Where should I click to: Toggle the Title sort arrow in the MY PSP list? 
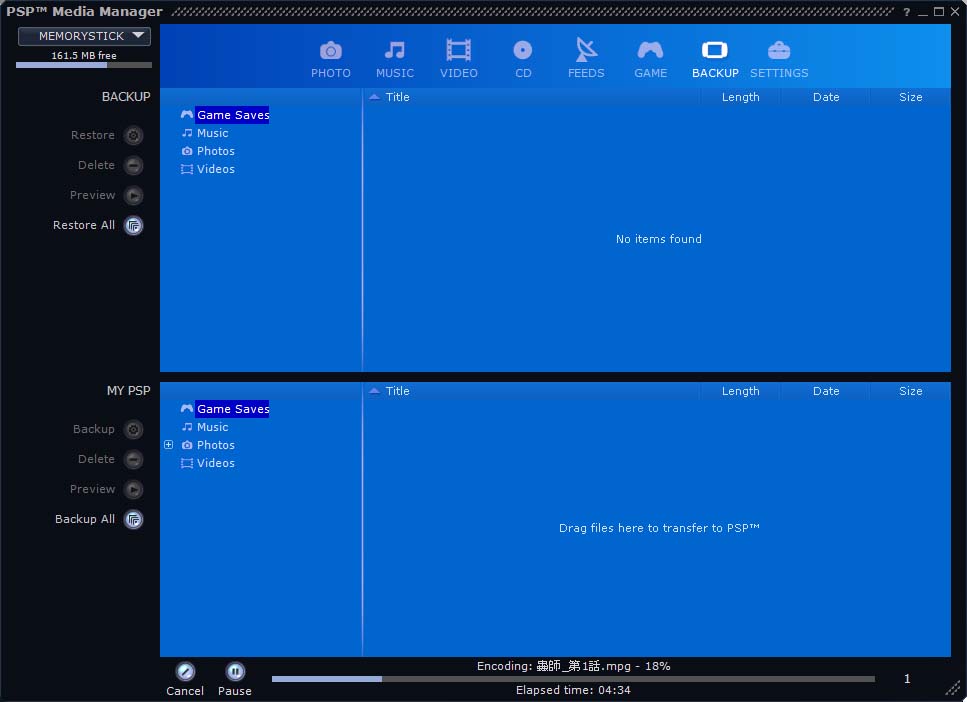[374, 390]
